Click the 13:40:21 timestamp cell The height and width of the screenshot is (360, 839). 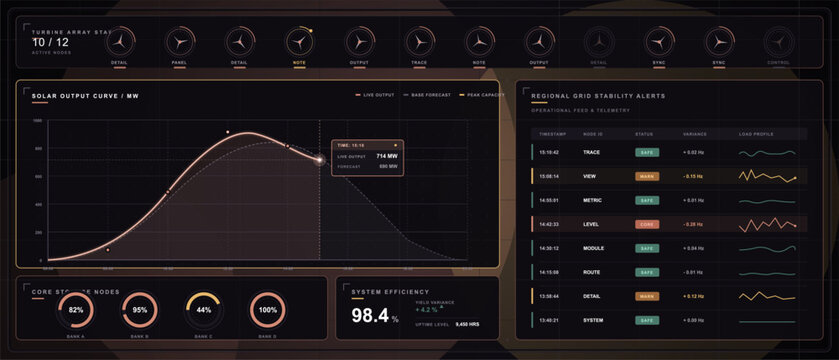(x=549, y=320)
